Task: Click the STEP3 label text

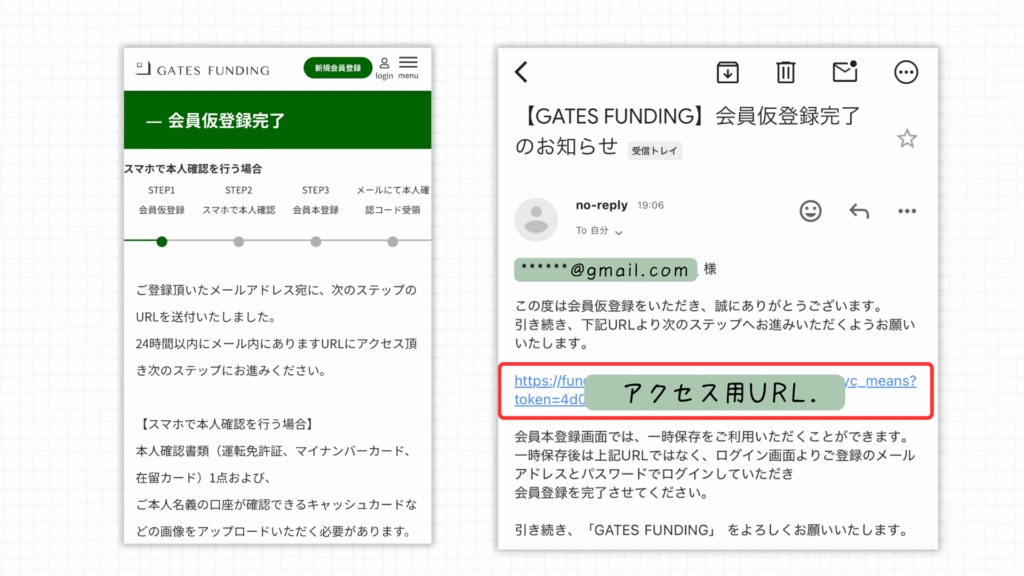Action: pos(315,190)
